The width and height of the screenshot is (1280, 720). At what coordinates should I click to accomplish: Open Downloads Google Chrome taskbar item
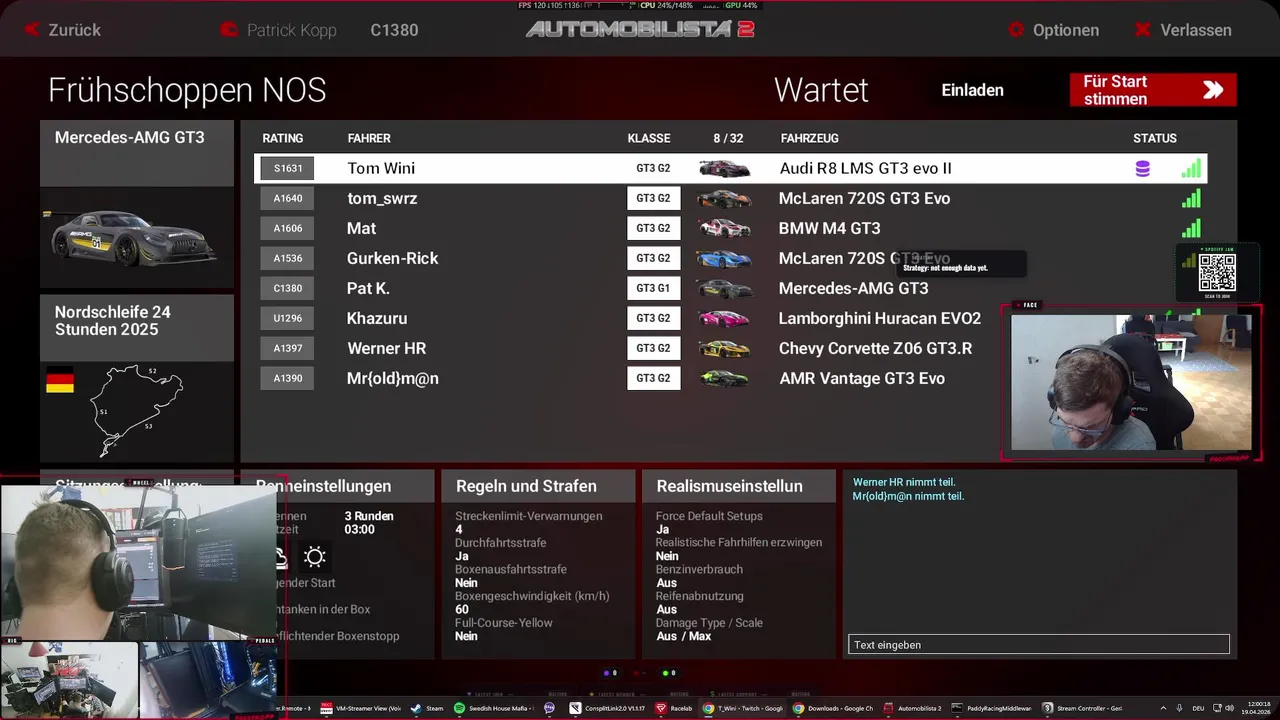(833, 708)
